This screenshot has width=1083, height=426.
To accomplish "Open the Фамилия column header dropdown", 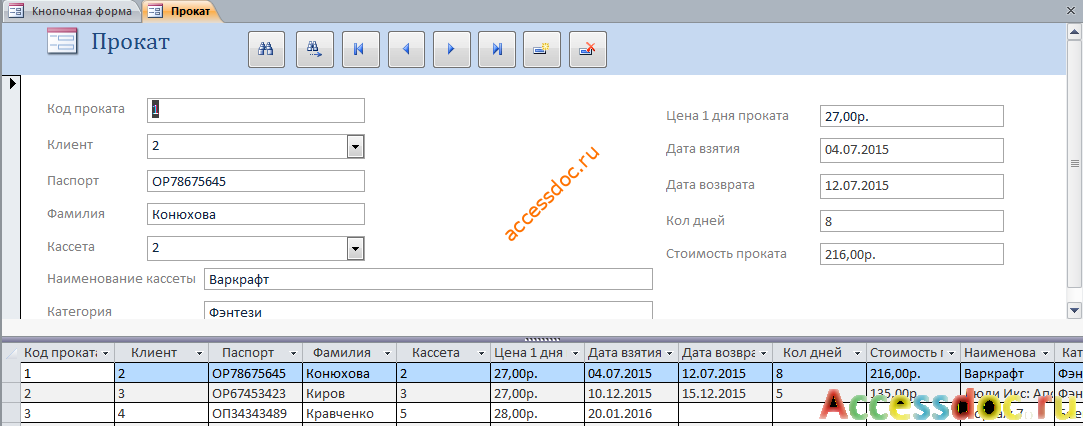I will point(387,353).
